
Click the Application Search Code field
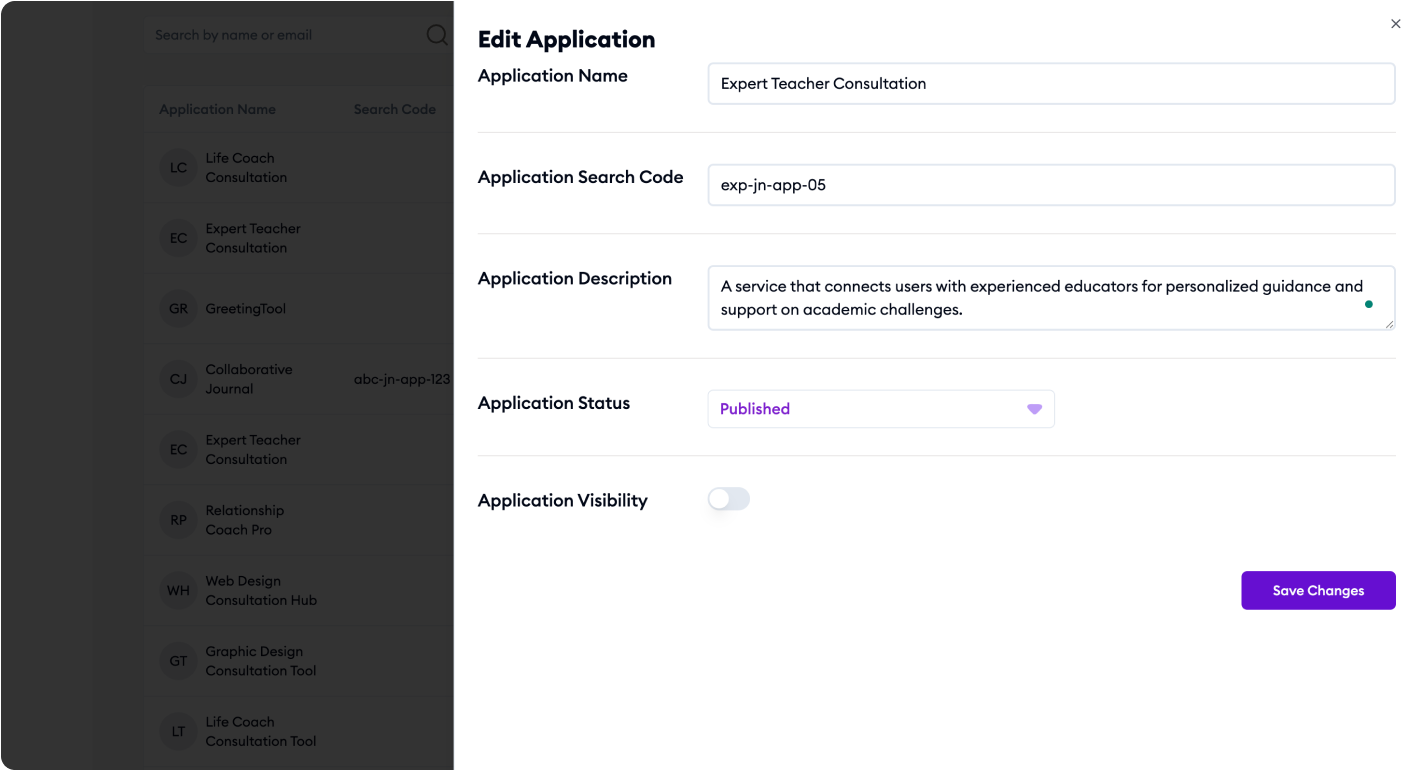pos(1051,185)
